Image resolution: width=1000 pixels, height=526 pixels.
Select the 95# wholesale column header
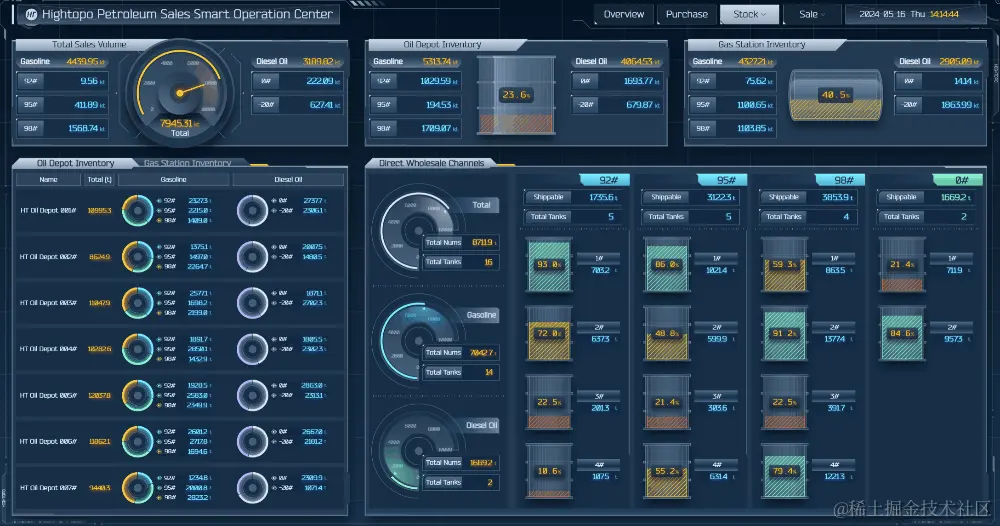click(x=723, y=180)
